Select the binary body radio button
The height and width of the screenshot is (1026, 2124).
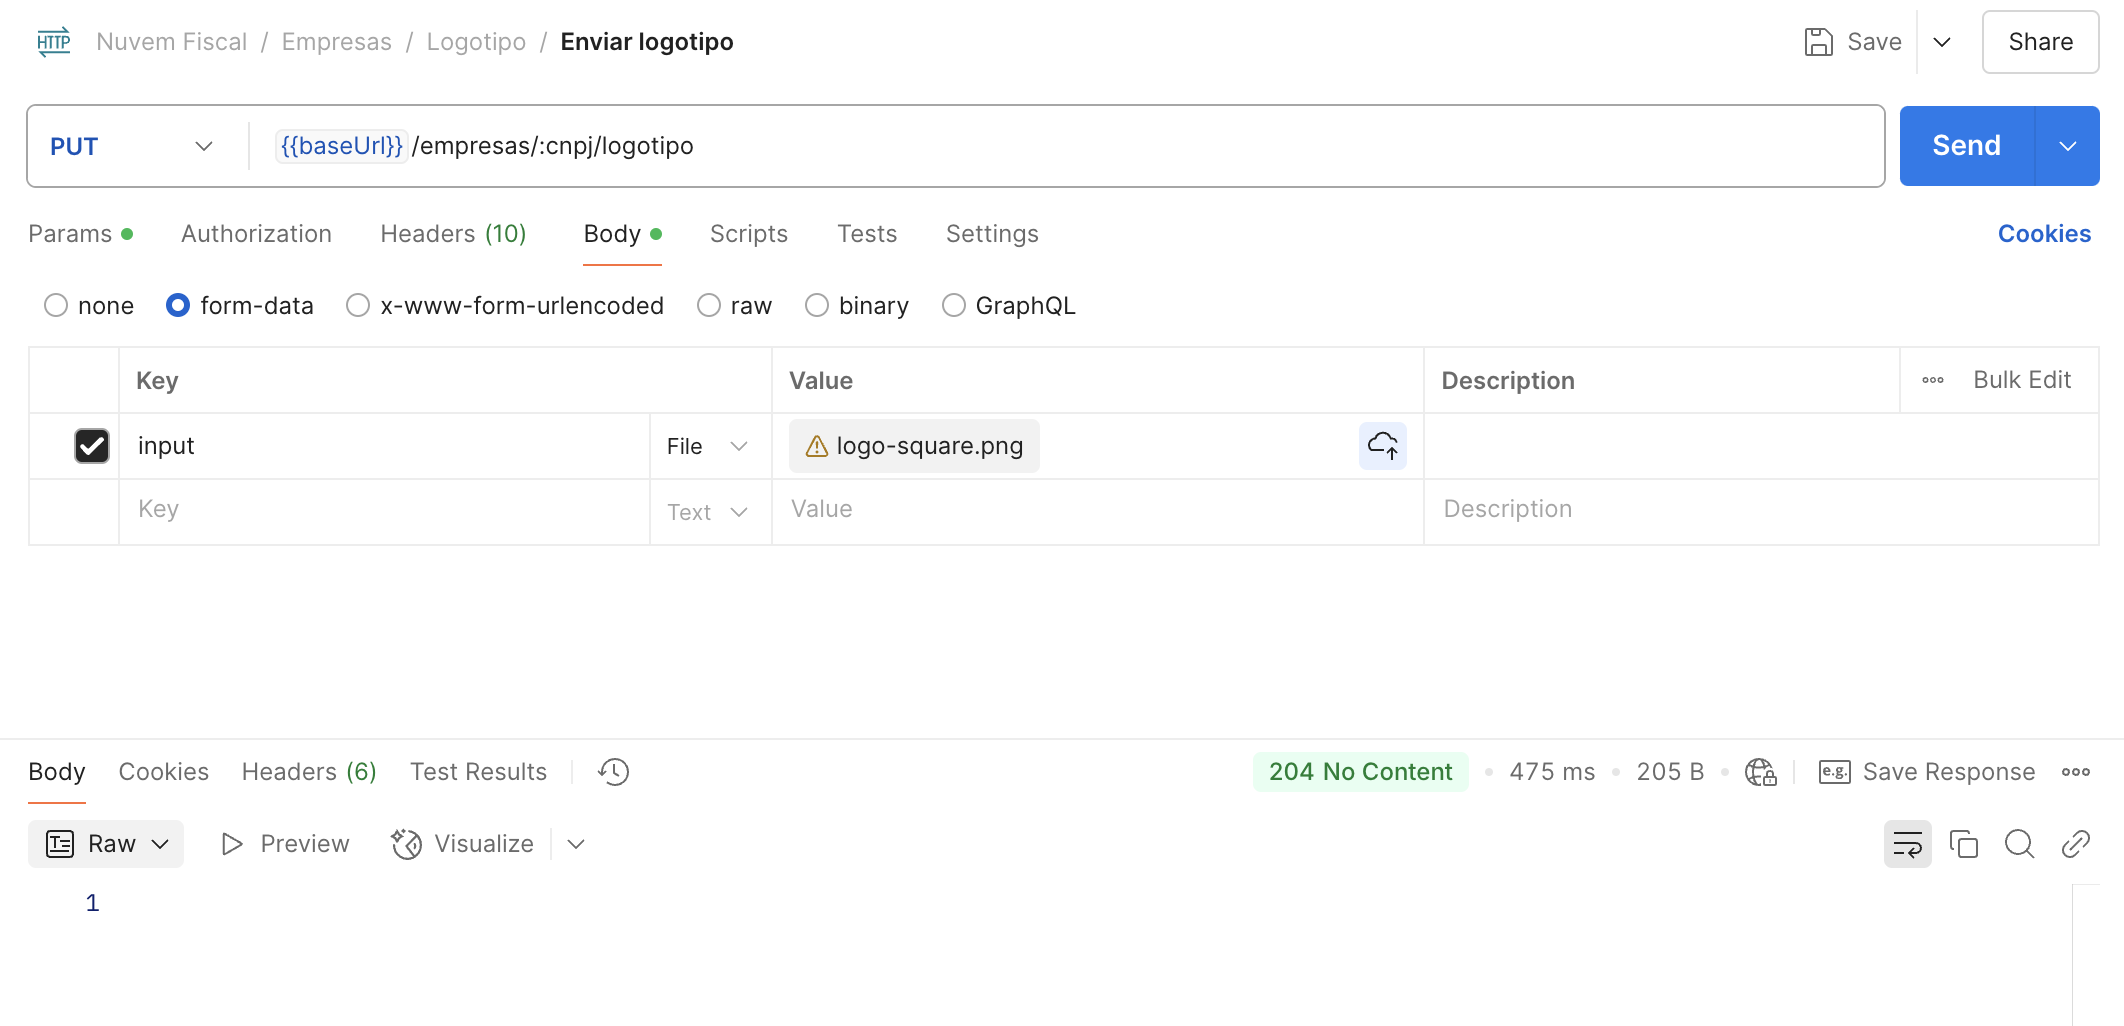[x=817, y=305]
